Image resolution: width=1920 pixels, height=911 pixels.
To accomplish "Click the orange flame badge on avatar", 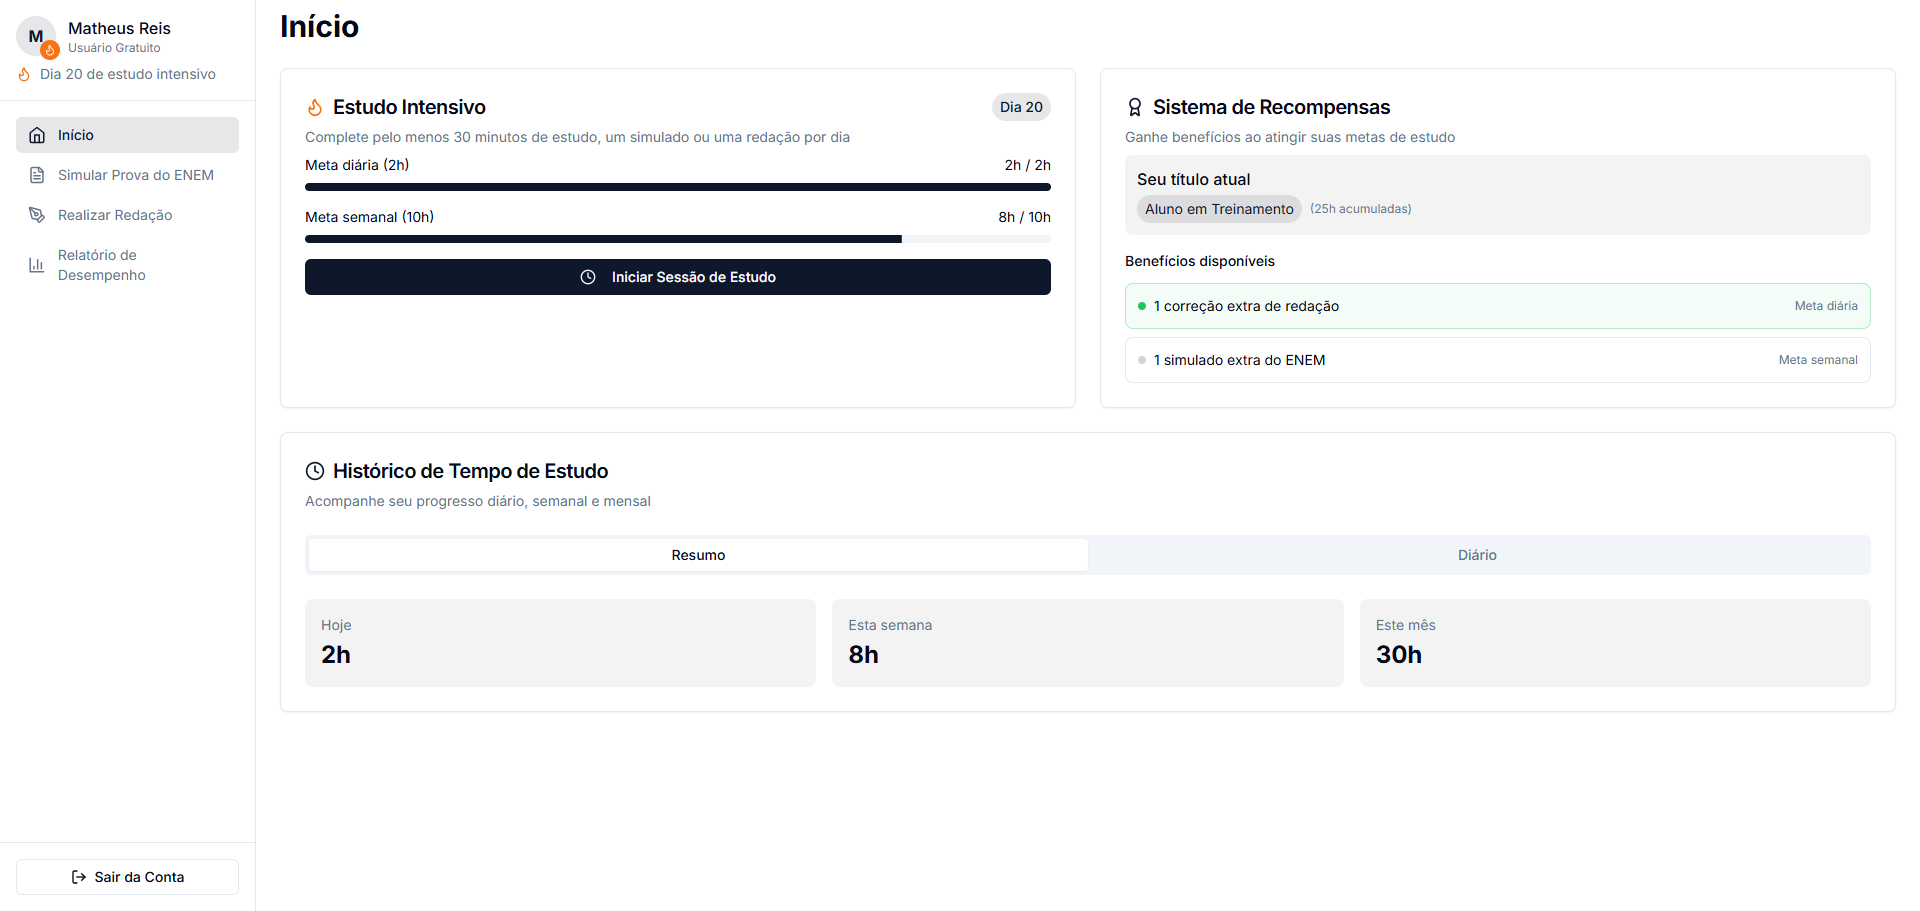I will point(50,50).
